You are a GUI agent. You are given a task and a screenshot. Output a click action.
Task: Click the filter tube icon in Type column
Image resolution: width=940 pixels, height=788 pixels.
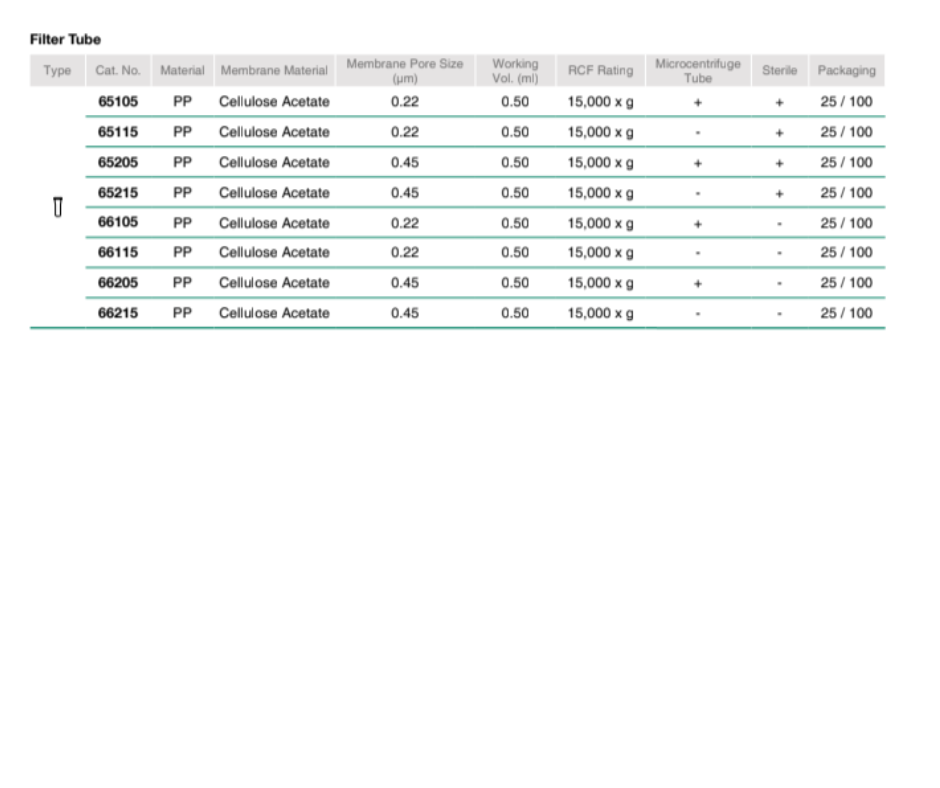pyautogui.click(x=57, y=207)
